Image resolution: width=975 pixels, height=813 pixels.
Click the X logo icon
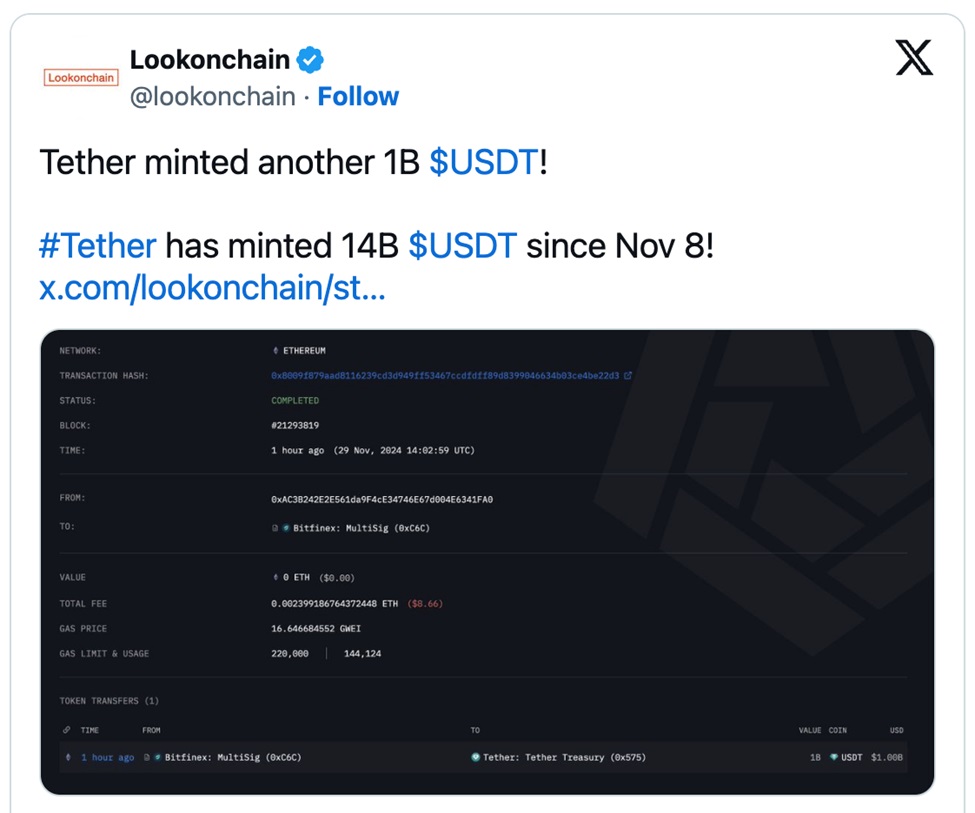[914, 59]
